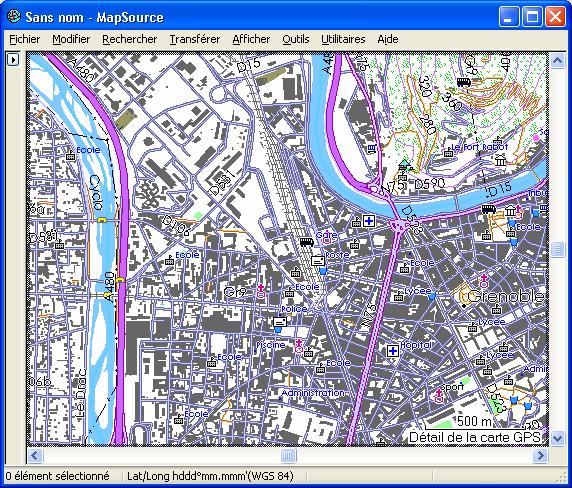Click the horizontal scrollbar right arrow

(x=540, y=456)
